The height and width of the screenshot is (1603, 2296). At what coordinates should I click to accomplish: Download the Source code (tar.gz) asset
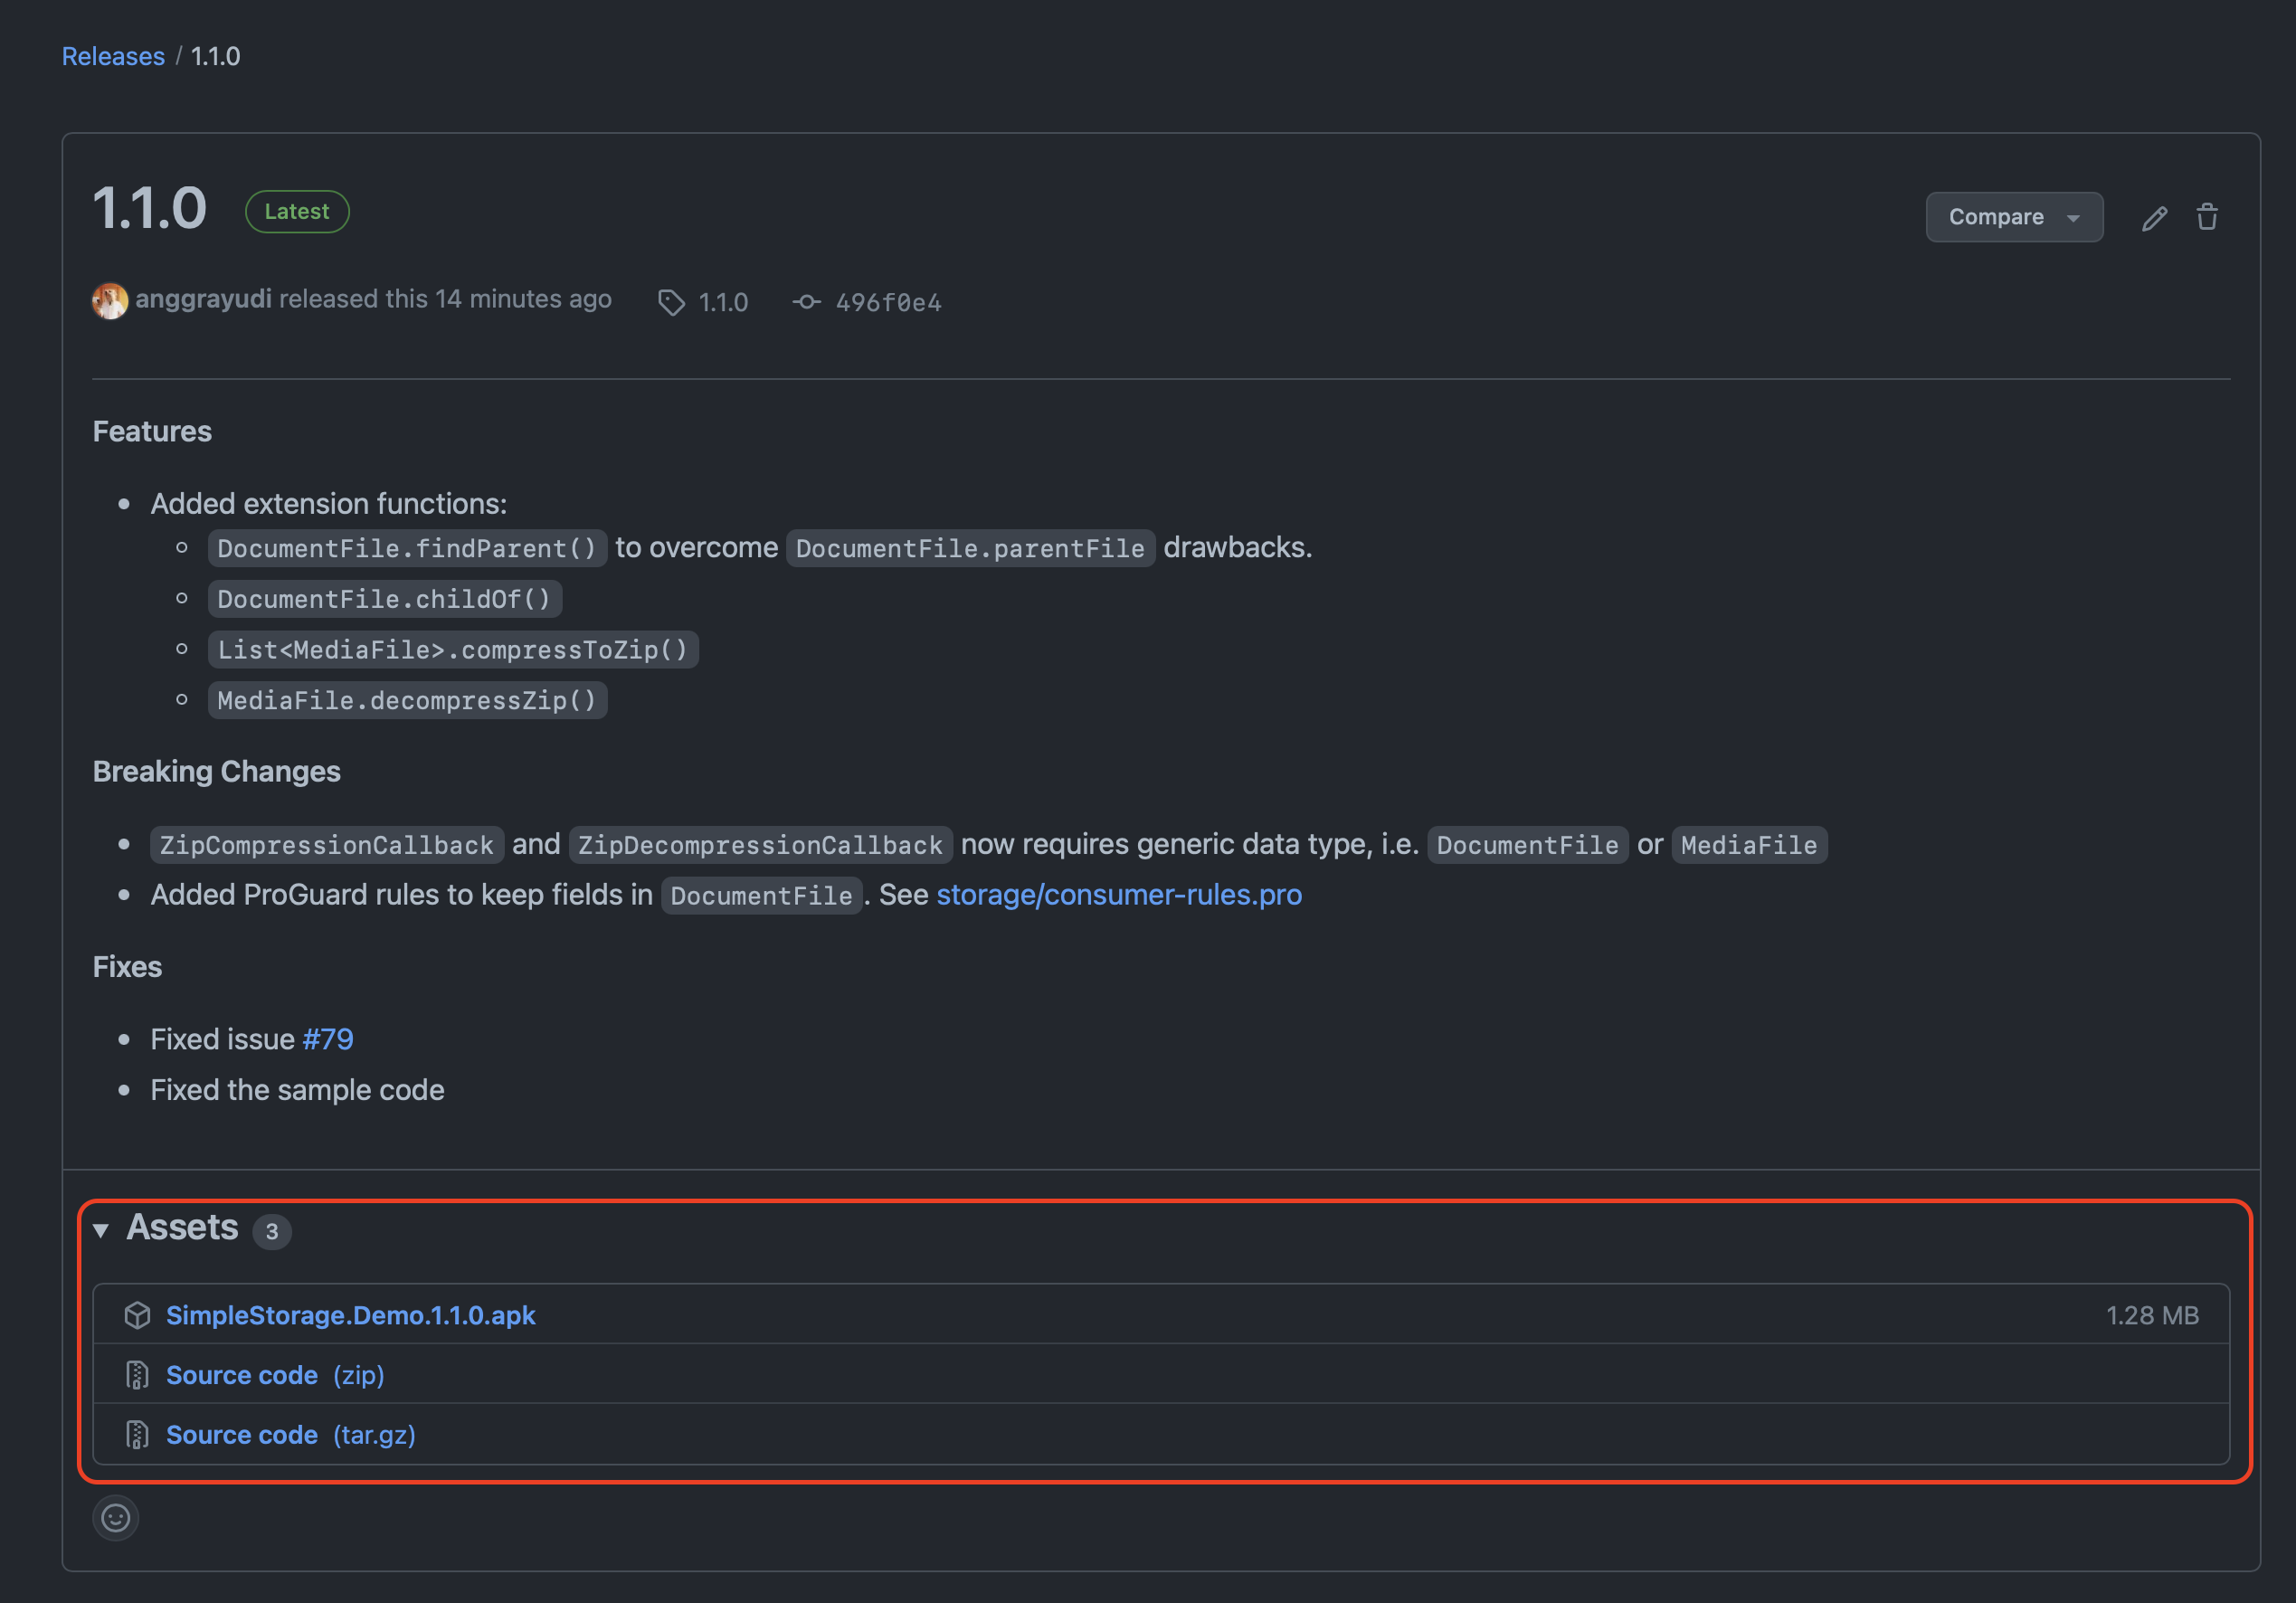coord(242,1434)
